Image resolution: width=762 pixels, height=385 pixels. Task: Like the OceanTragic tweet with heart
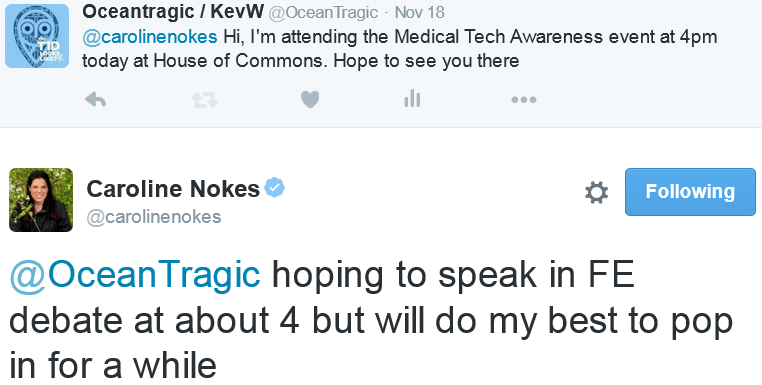click(x=310, y=100)
